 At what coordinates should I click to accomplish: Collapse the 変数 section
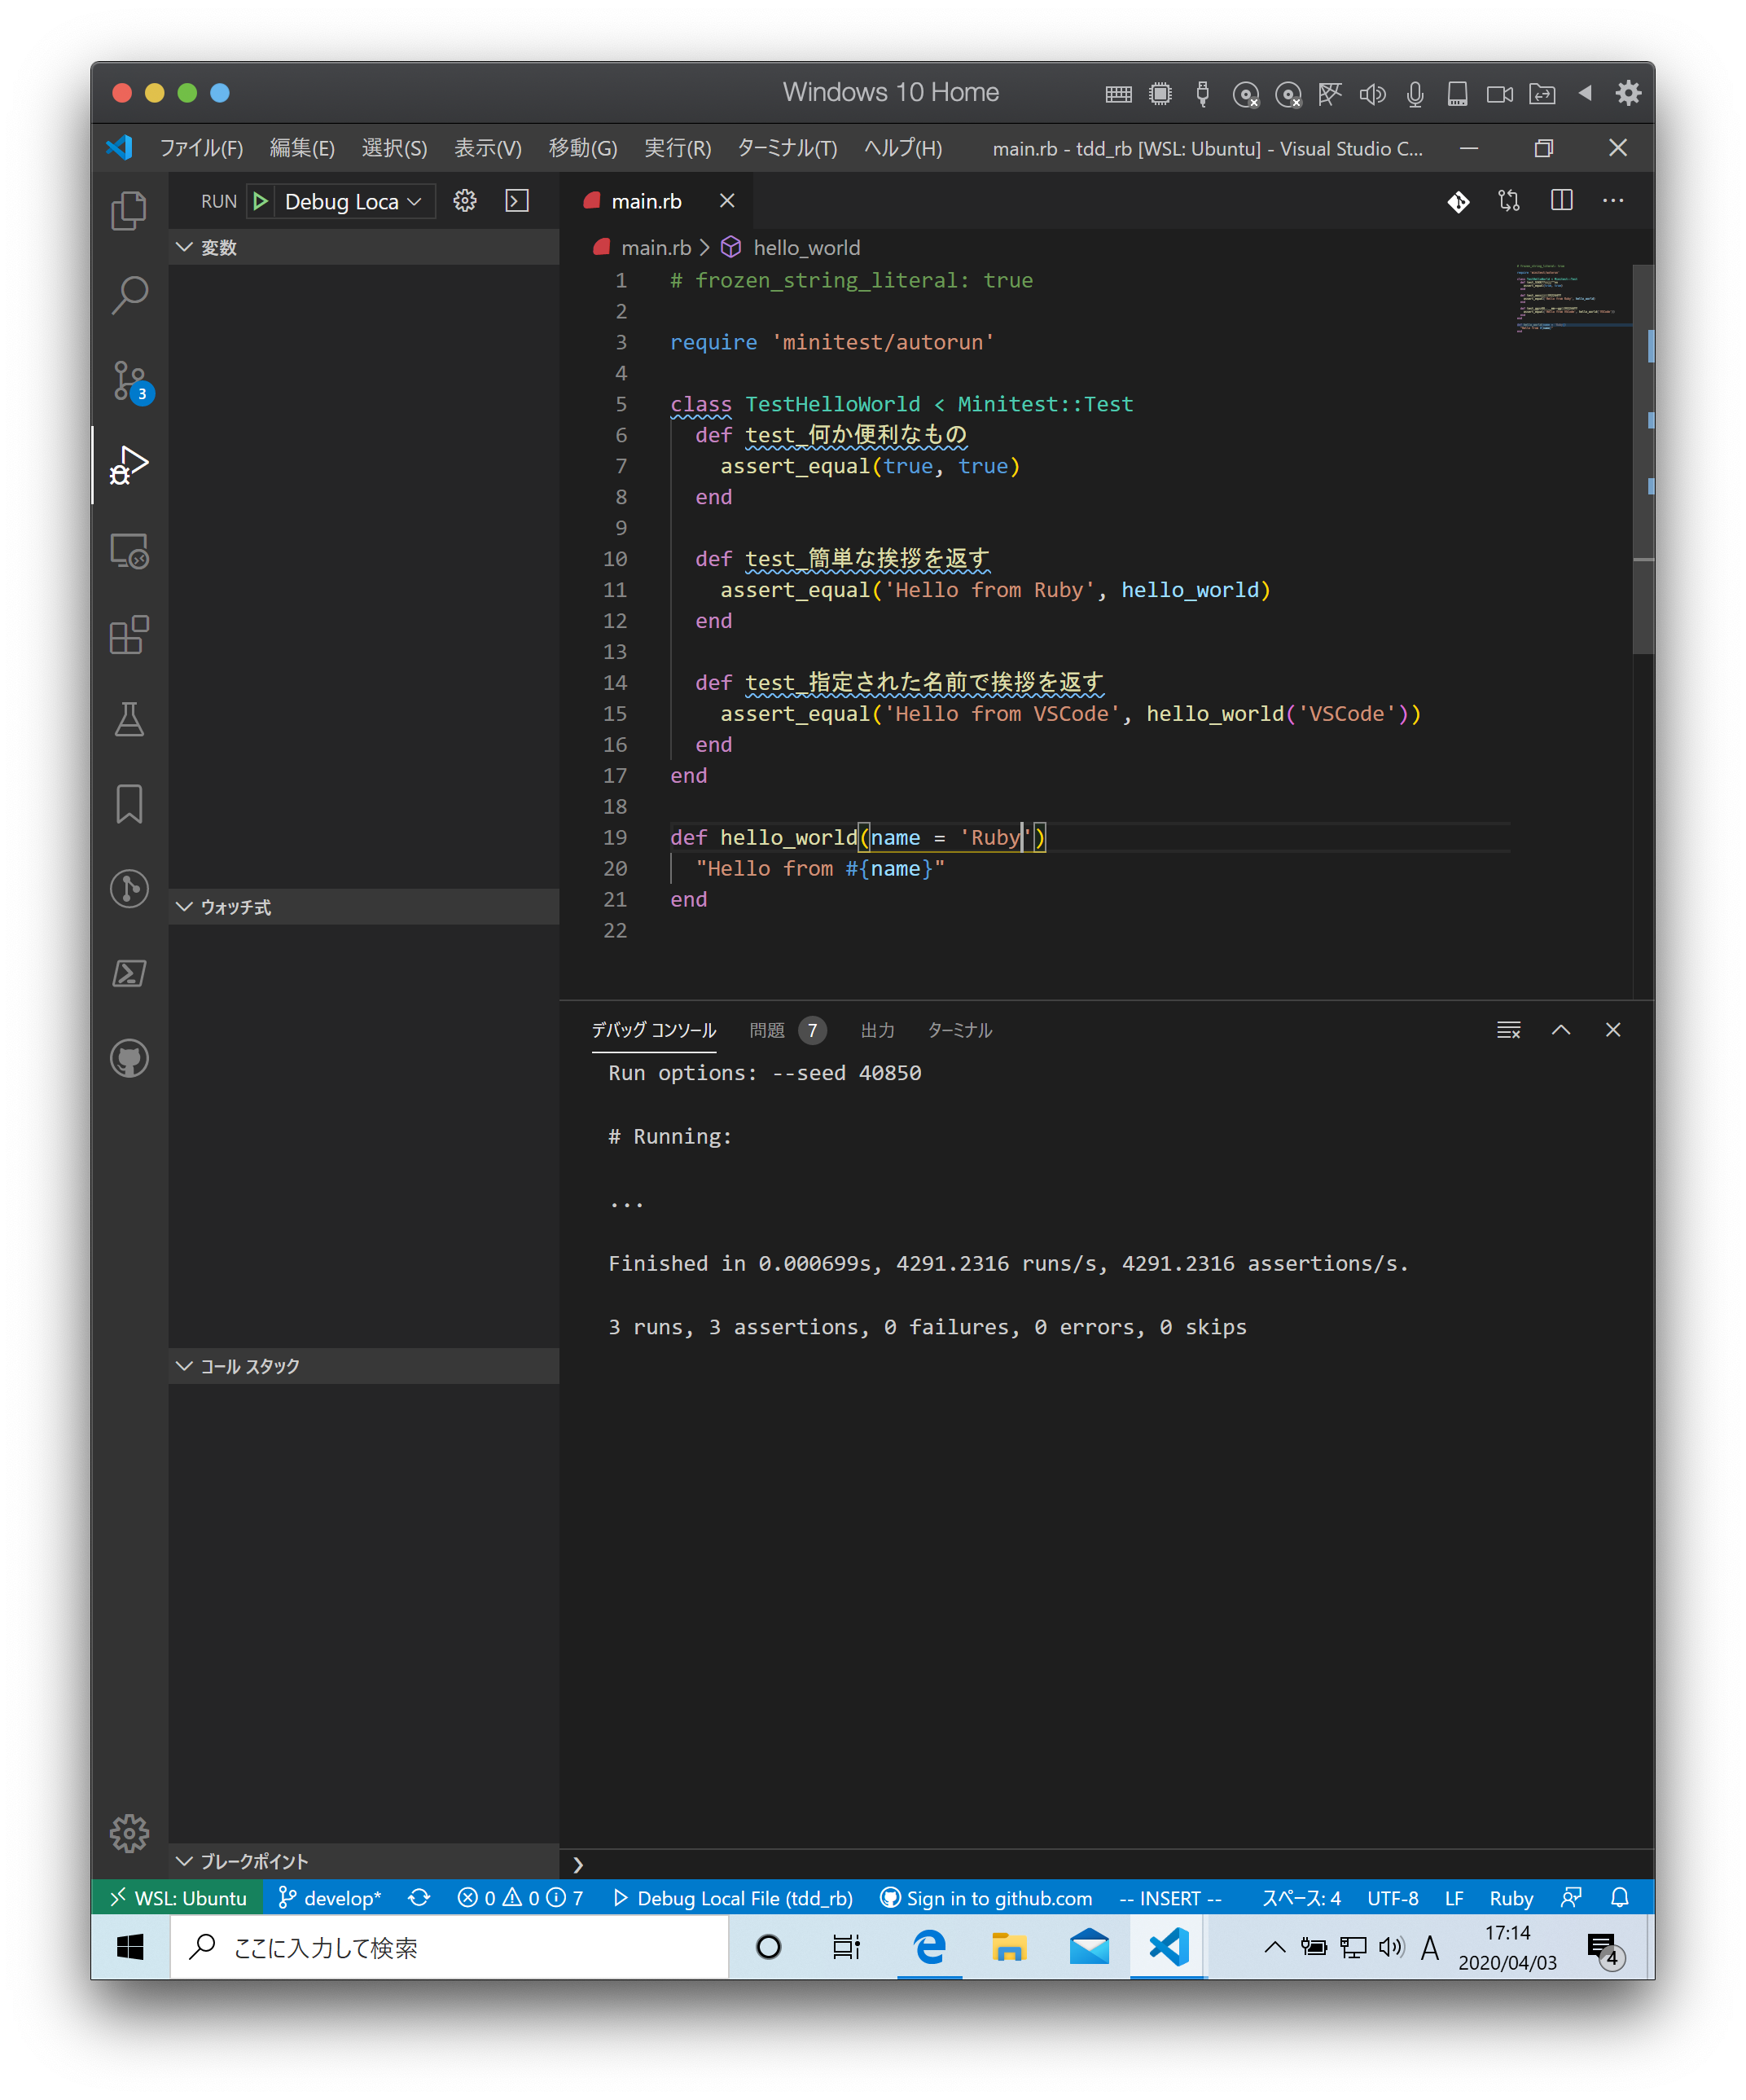[218, 247]
